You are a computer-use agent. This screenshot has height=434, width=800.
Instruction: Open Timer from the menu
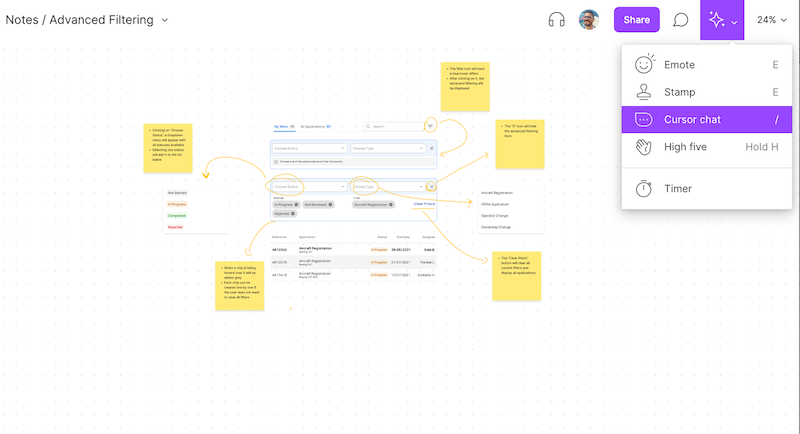(x=707, y=189)
